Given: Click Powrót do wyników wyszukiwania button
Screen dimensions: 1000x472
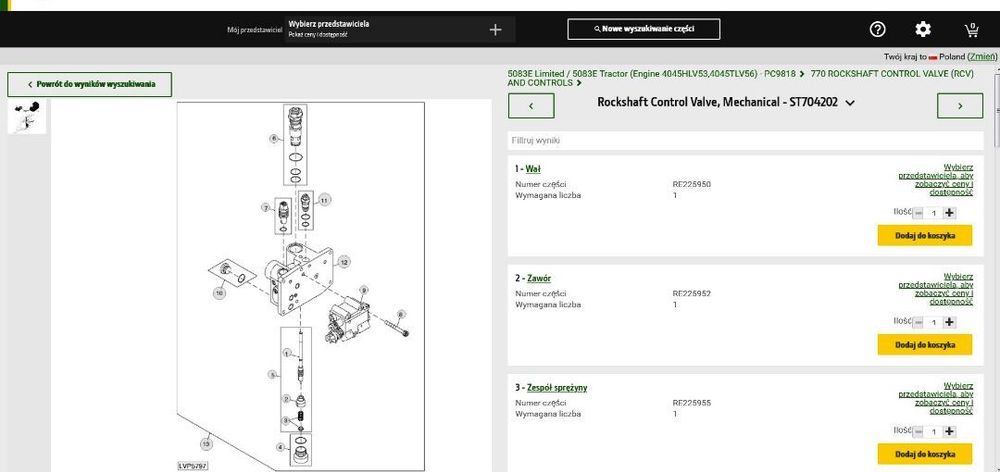Looking at the screenshot, I should (x=90, y=84).
